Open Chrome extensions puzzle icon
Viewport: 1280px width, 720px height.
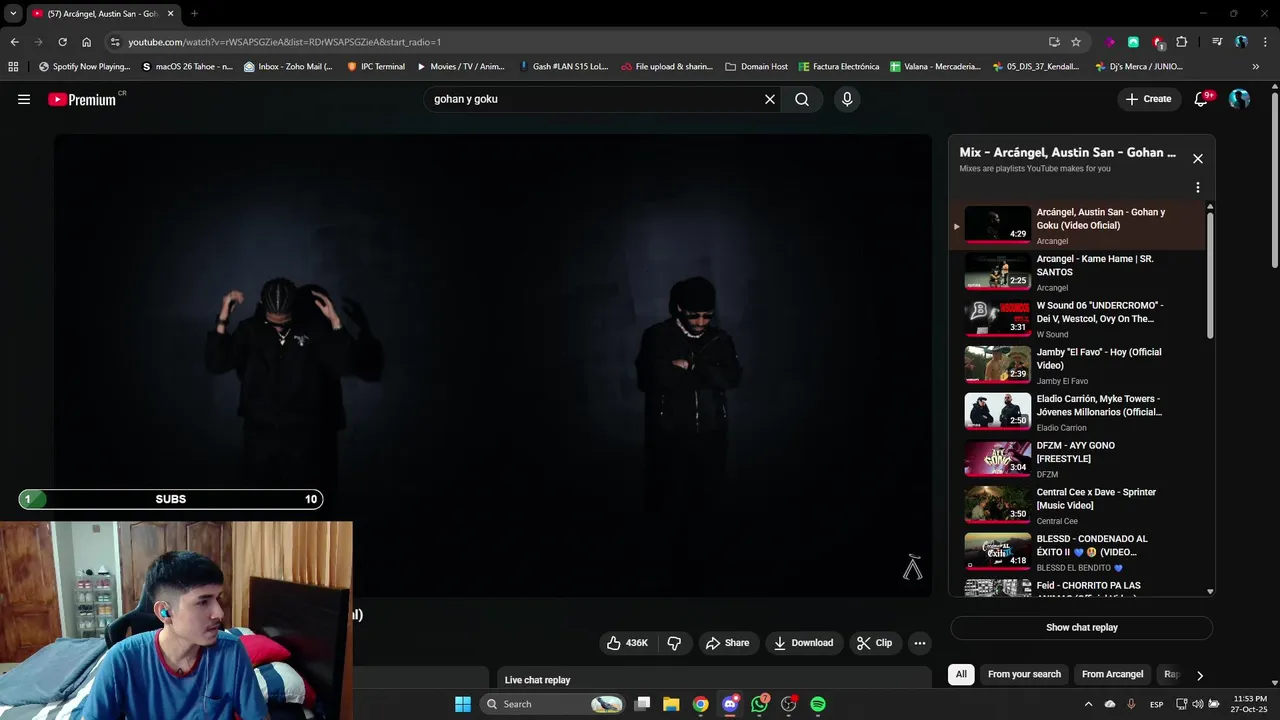pyautogui.click(x=1182, y=42)
